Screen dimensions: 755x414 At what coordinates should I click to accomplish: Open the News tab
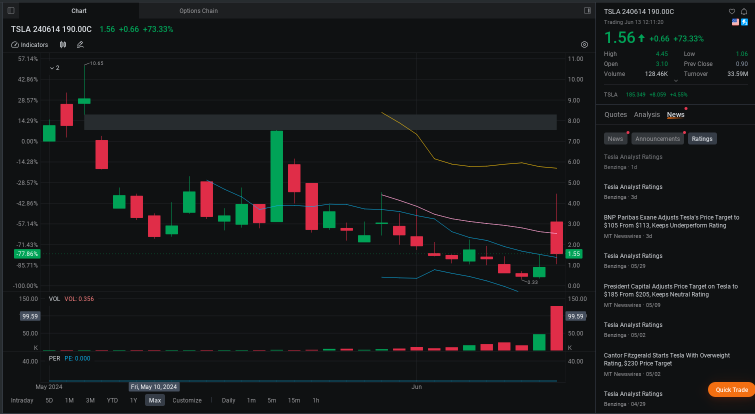tap(676, 115)
